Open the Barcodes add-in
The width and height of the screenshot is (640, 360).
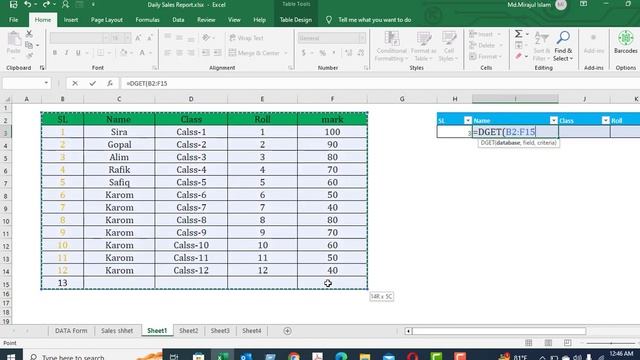(625, 42)
